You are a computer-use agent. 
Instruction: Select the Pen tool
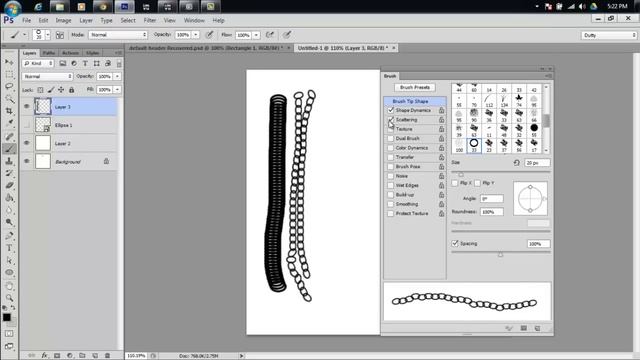9,236
